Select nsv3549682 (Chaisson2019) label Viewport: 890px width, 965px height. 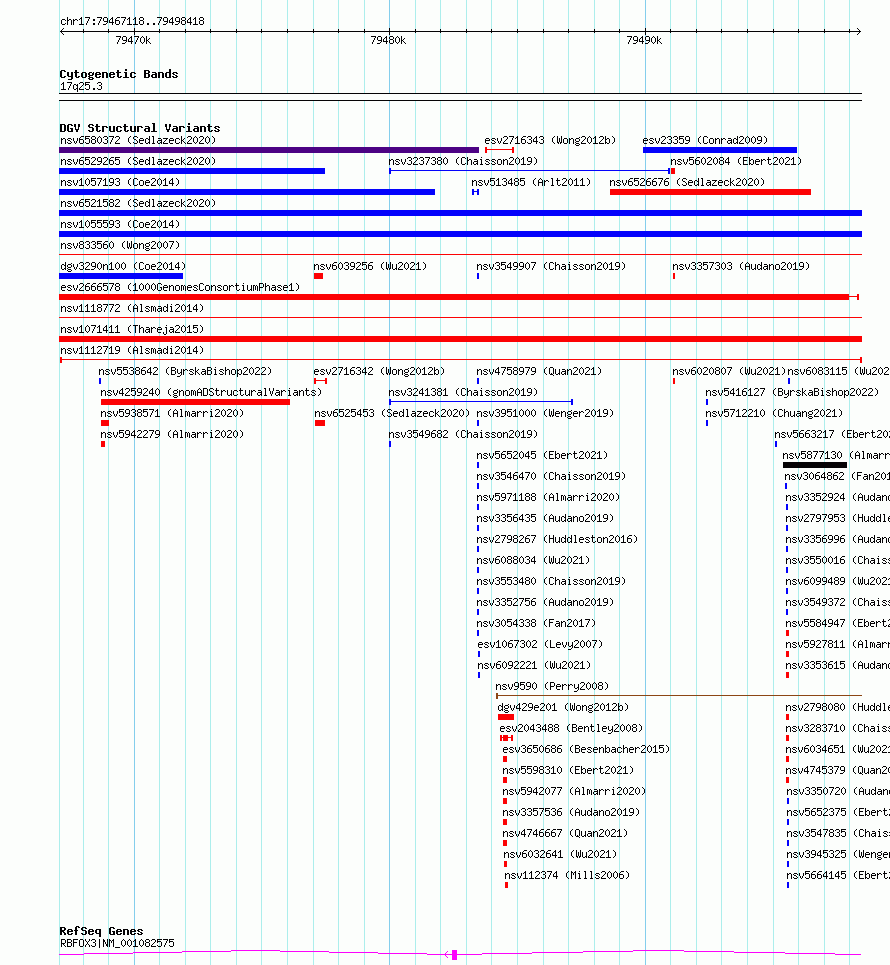pyautogui.click(x=463, y=434)
